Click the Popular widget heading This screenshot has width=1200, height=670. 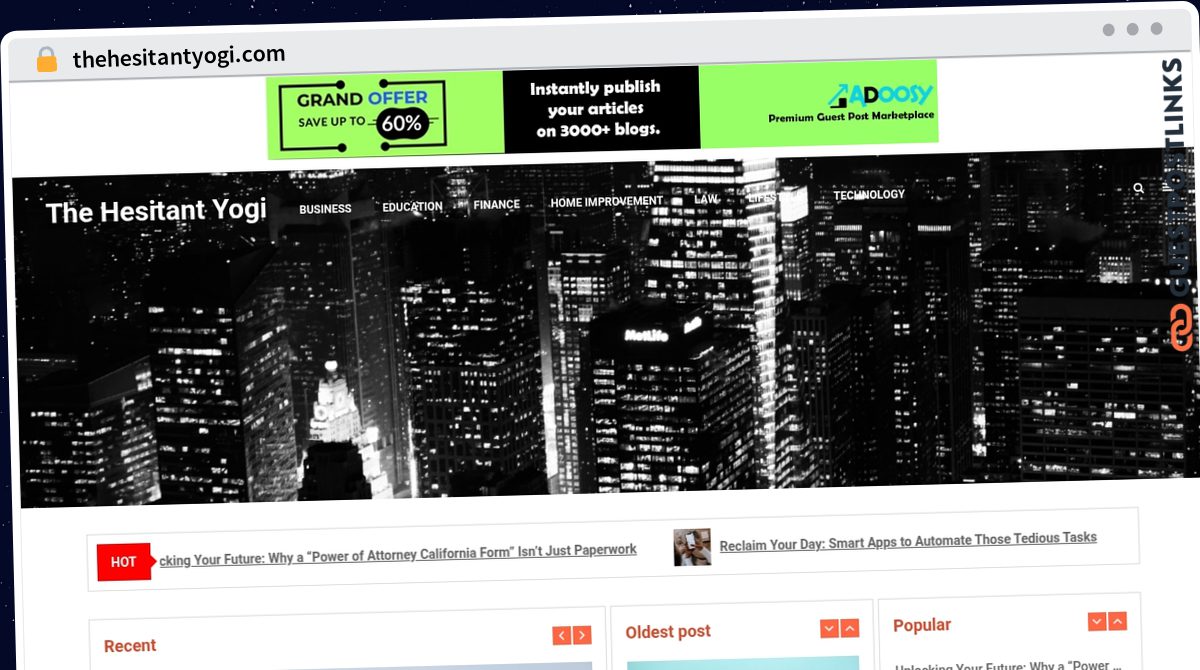point(922,625)
